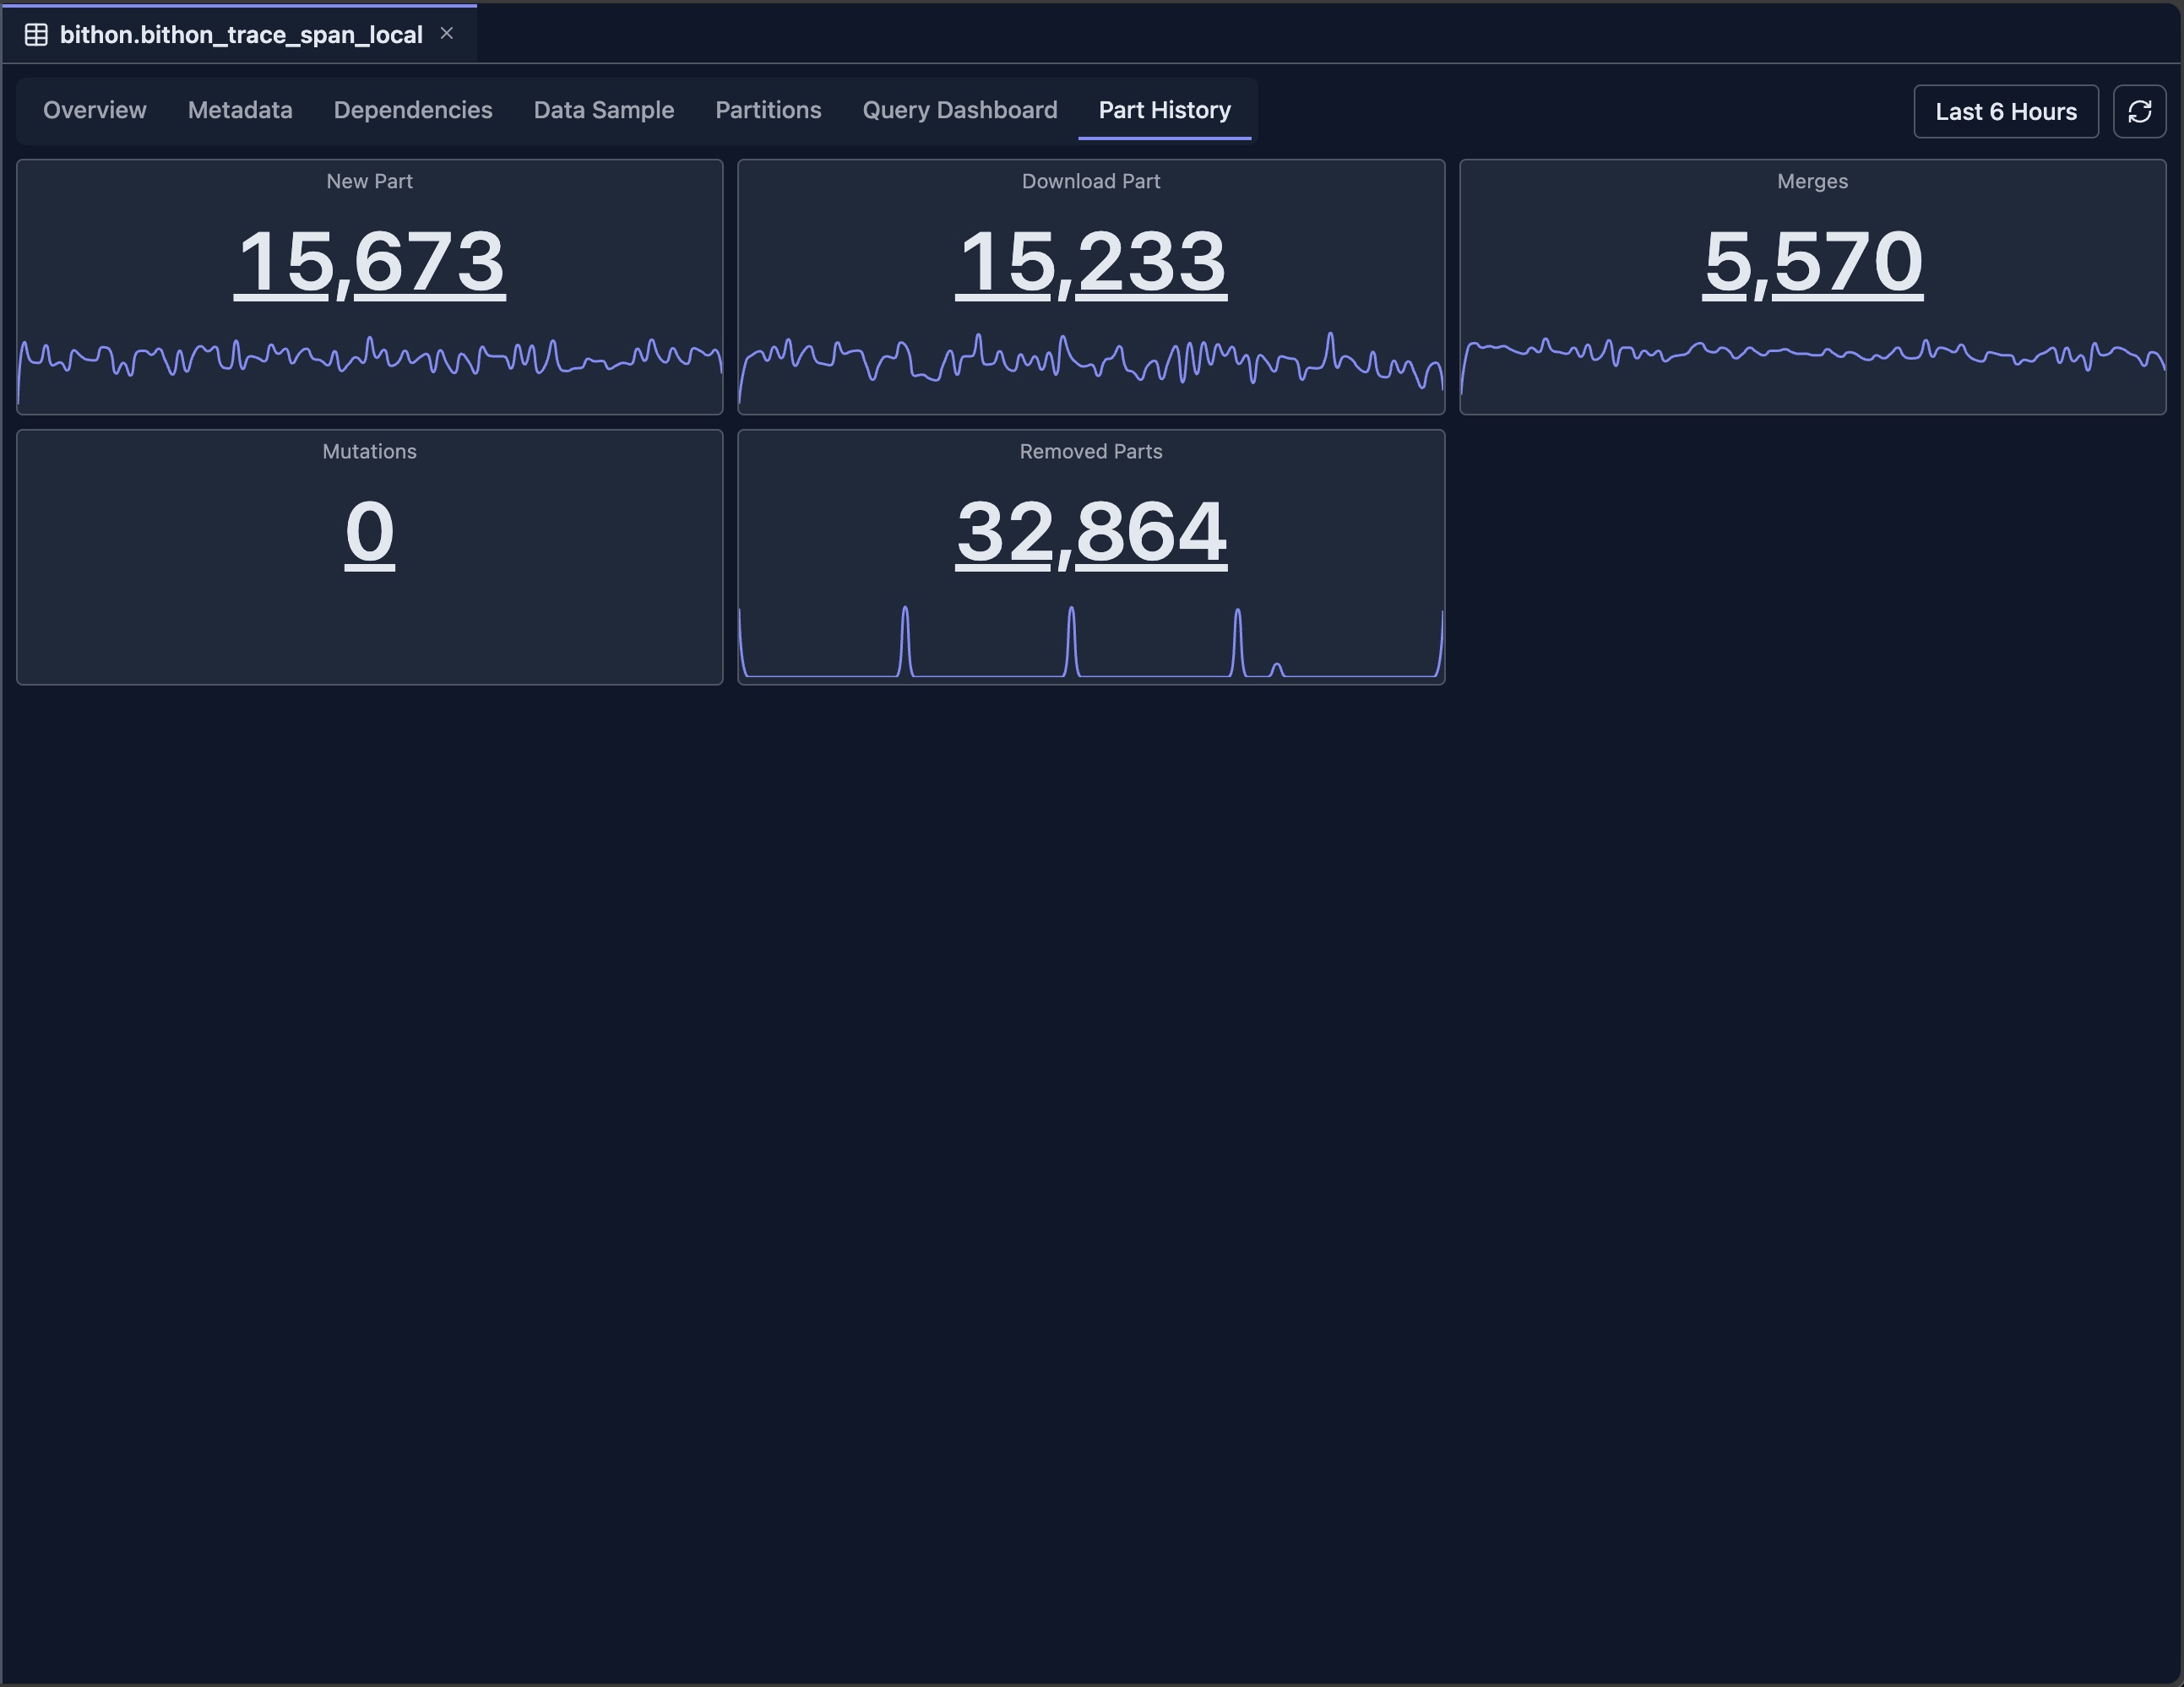The height and width of the screenshot is (1687, 2184).
Task: Click the refresh icon to reload metrics
Action: click(2140, 111)
